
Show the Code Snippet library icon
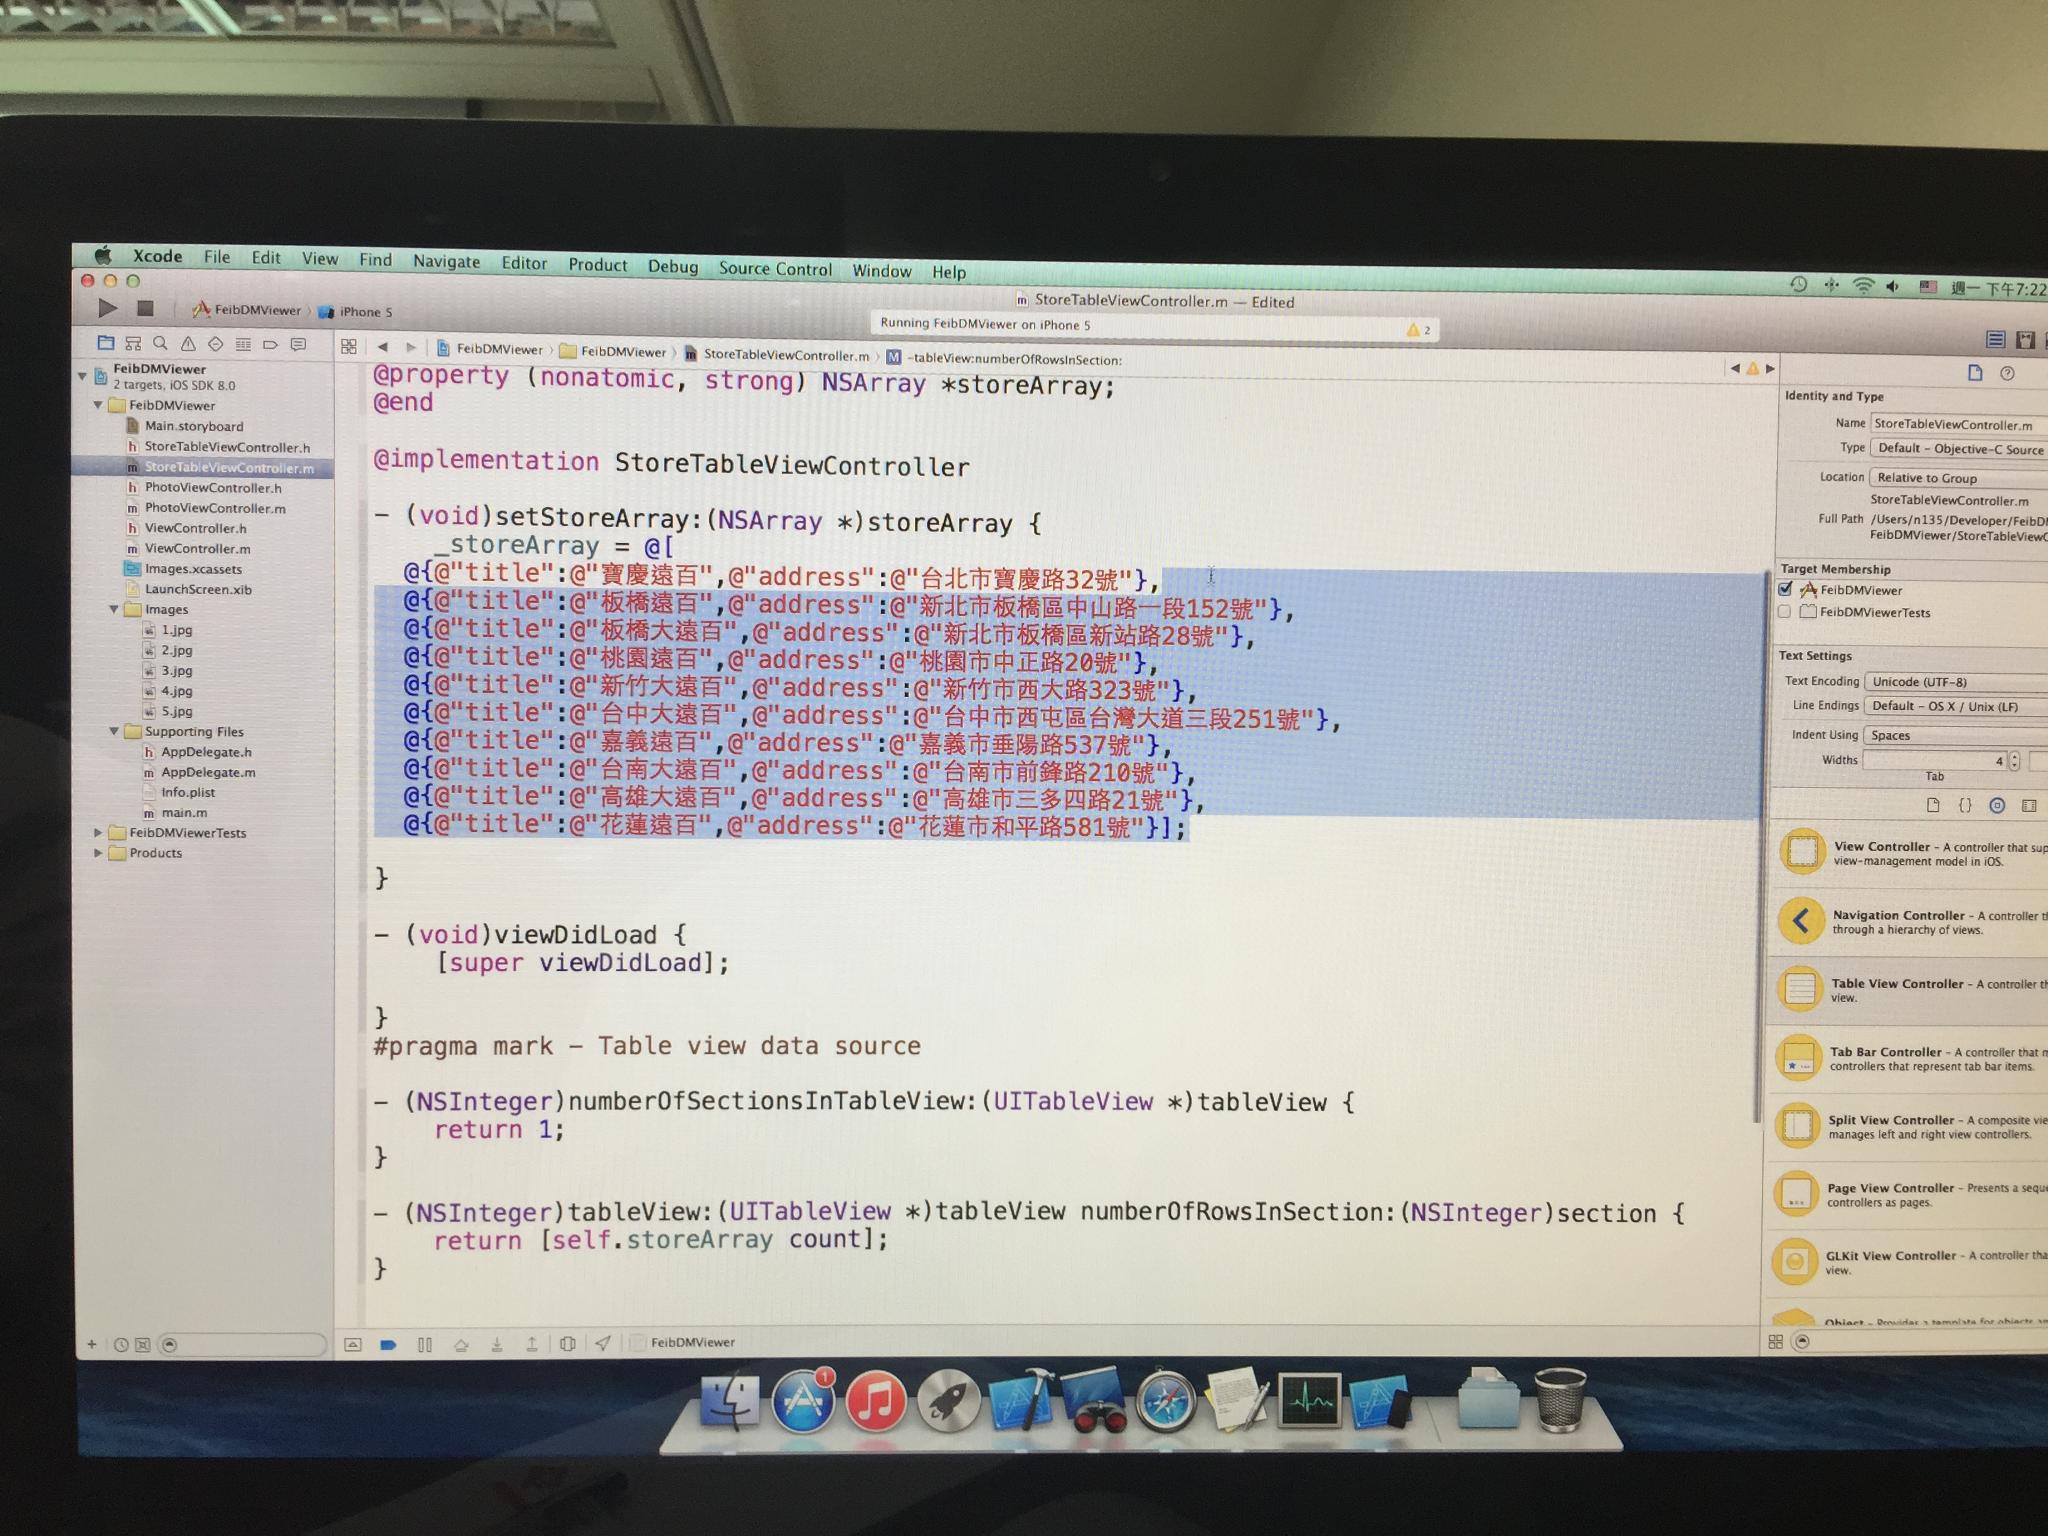1965,805
